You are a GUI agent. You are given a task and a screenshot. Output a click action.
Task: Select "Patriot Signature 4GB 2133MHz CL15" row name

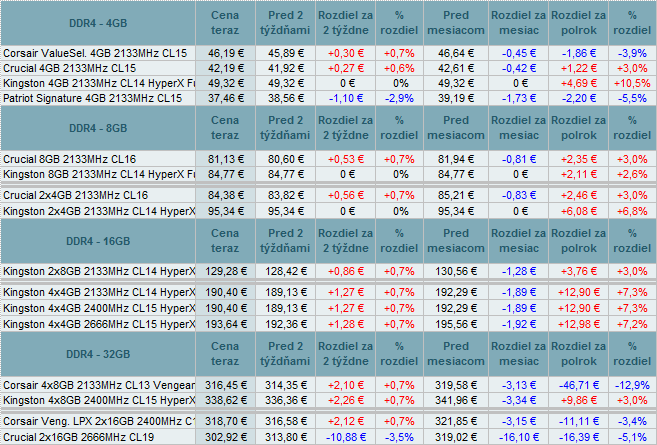(x=93, y=98)
